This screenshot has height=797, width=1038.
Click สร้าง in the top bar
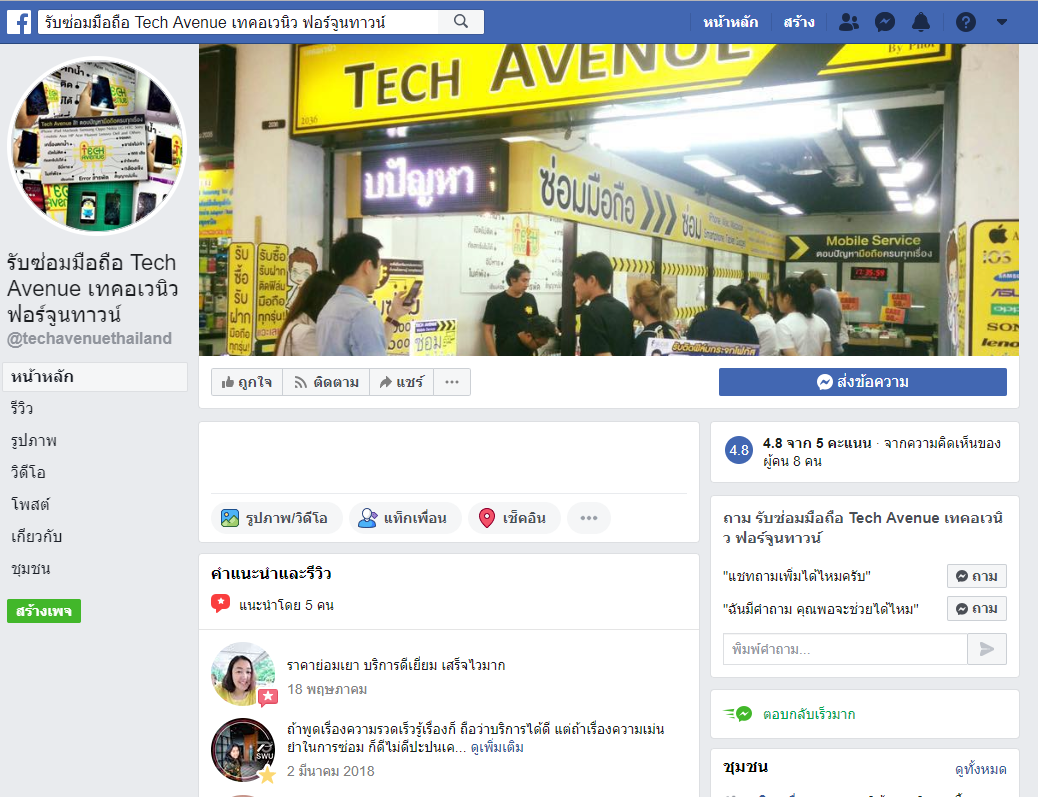799,23
